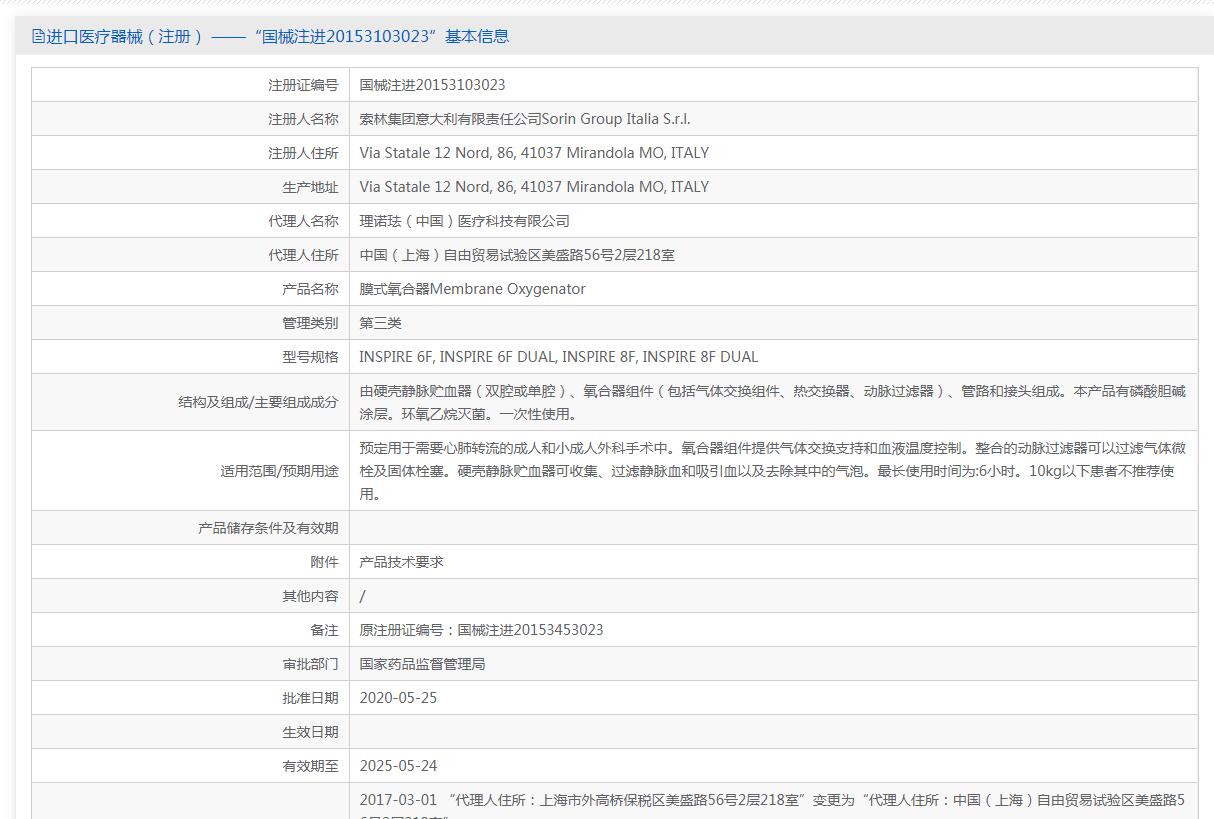Click the 2017-03-01 change record entry
Image resolution: width=1214 pixels, height=819 pixels.
point(770,801)
